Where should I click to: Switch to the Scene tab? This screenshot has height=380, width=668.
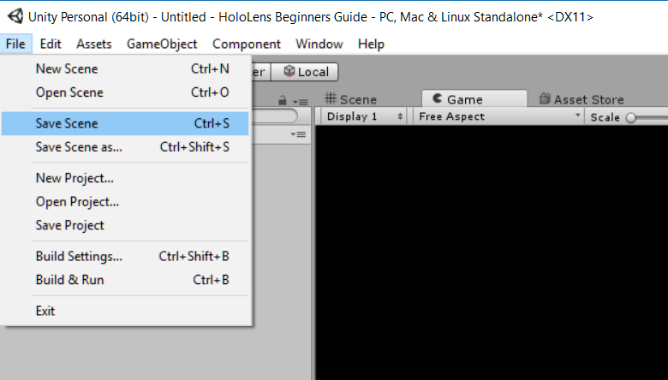point(351,99)
